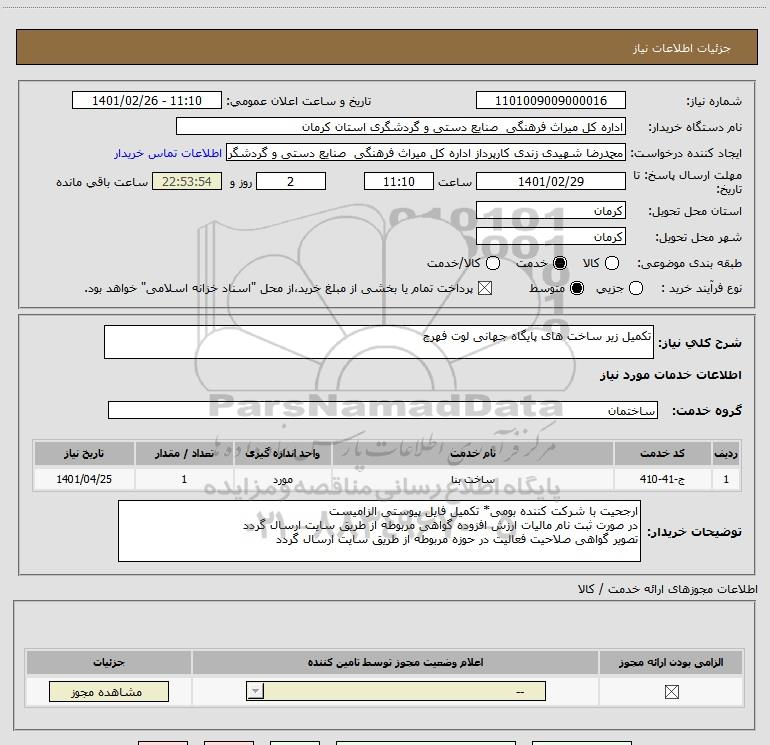
Task: Click the اطلاعات خدمات مورد نیاز heading
Action: click(x=670, y=375)
